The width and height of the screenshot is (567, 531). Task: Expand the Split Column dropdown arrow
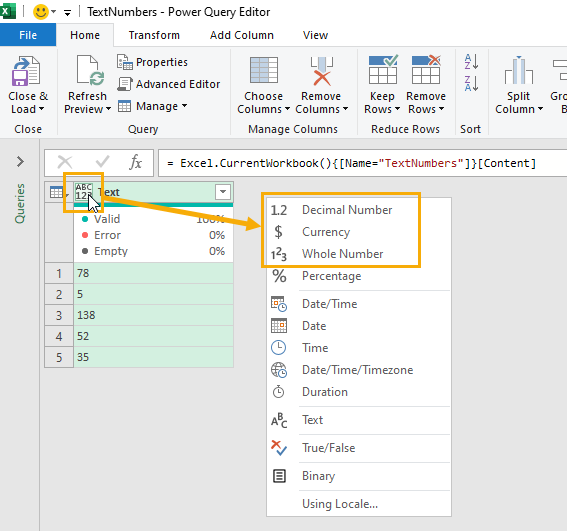click(x=540, y=109)
